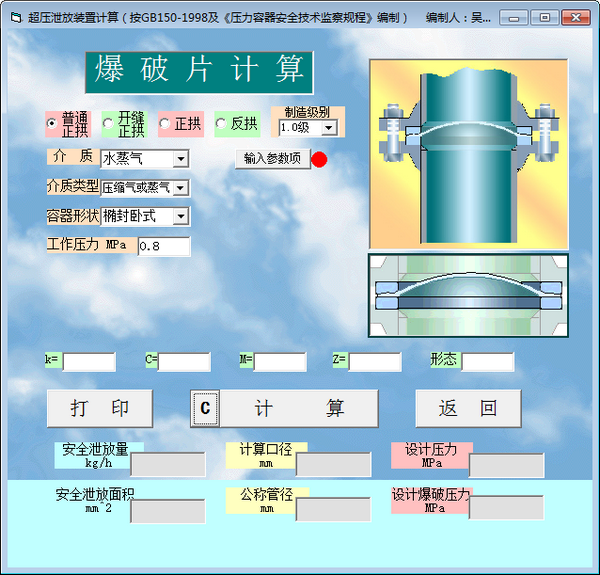This screenshot has height=575, width=600.
Task: Click the k= input field
Action: click(x=89, y=361)
